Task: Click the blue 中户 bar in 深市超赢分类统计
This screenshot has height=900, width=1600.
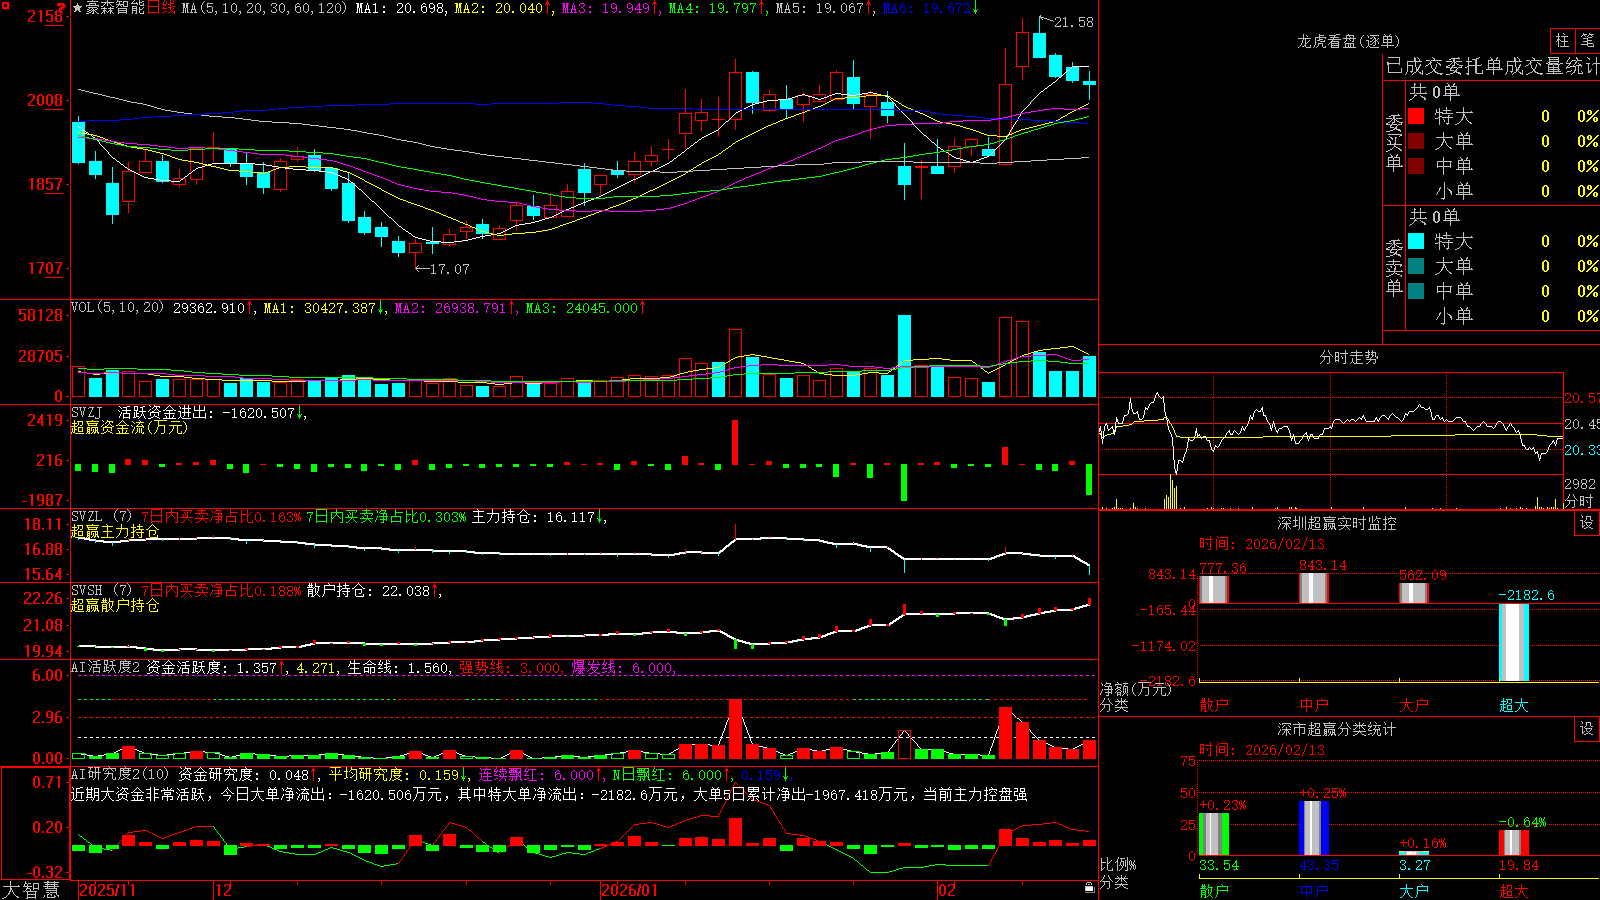Action: click(x=1314, y=828)
